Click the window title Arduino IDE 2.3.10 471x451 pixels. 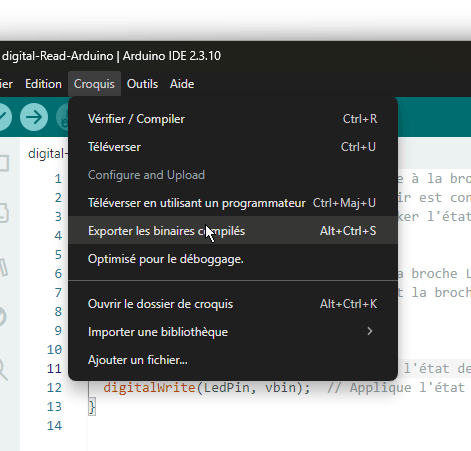pos(172,56)
